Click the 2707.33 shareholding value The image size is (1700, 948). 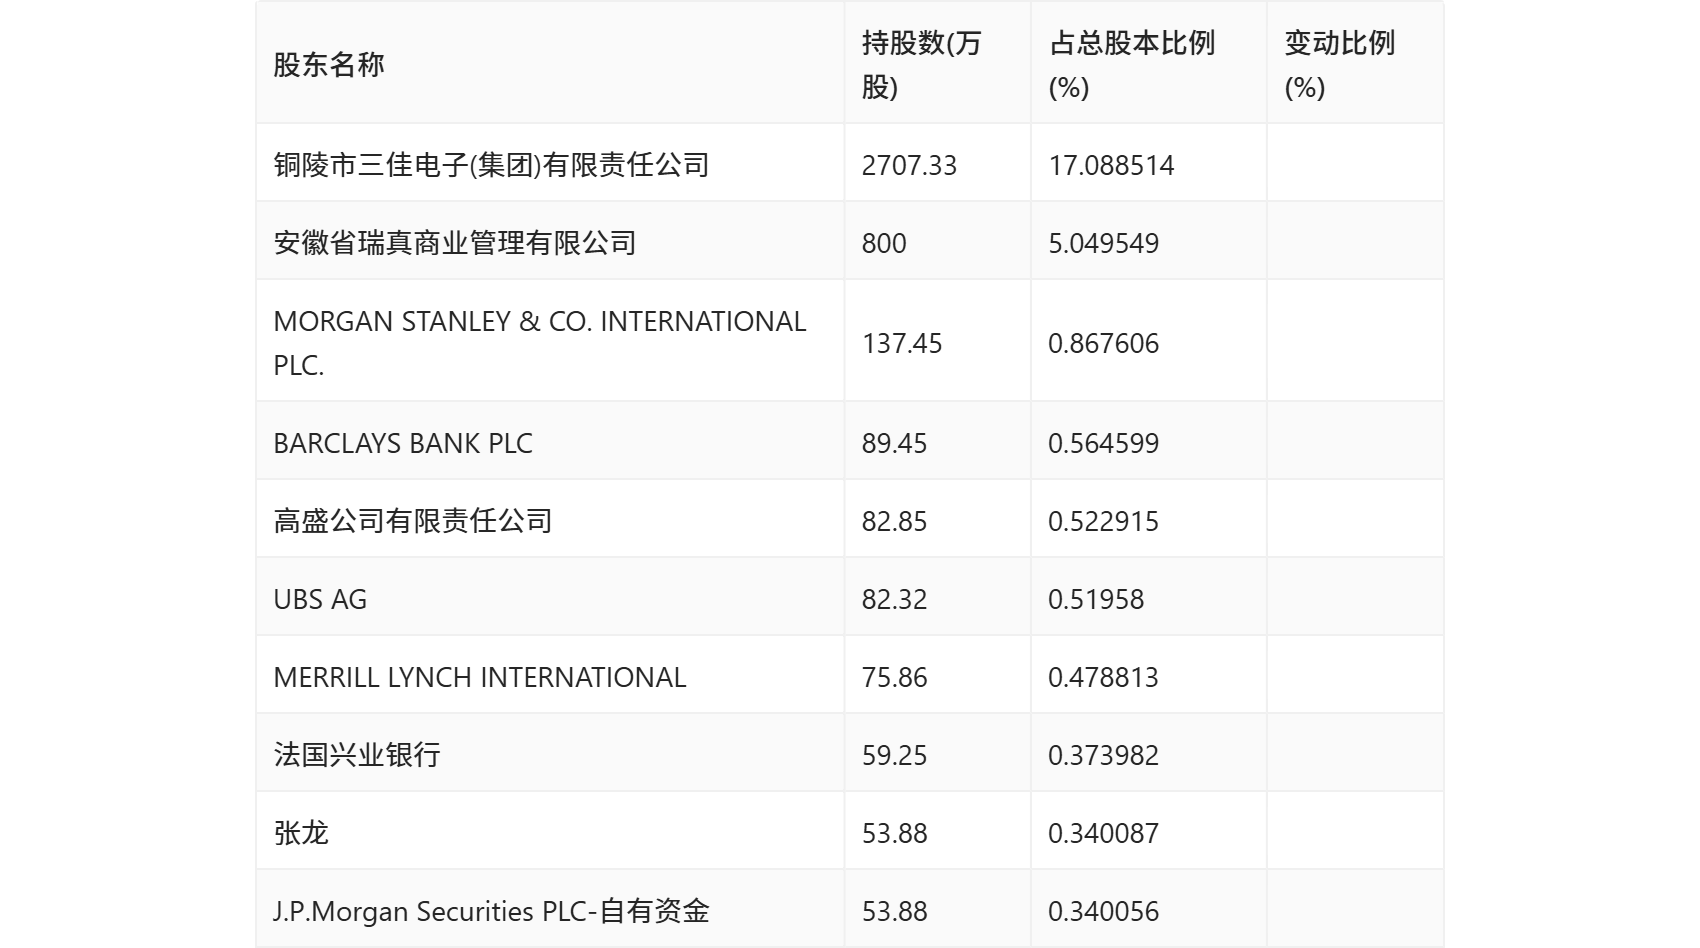909,165
